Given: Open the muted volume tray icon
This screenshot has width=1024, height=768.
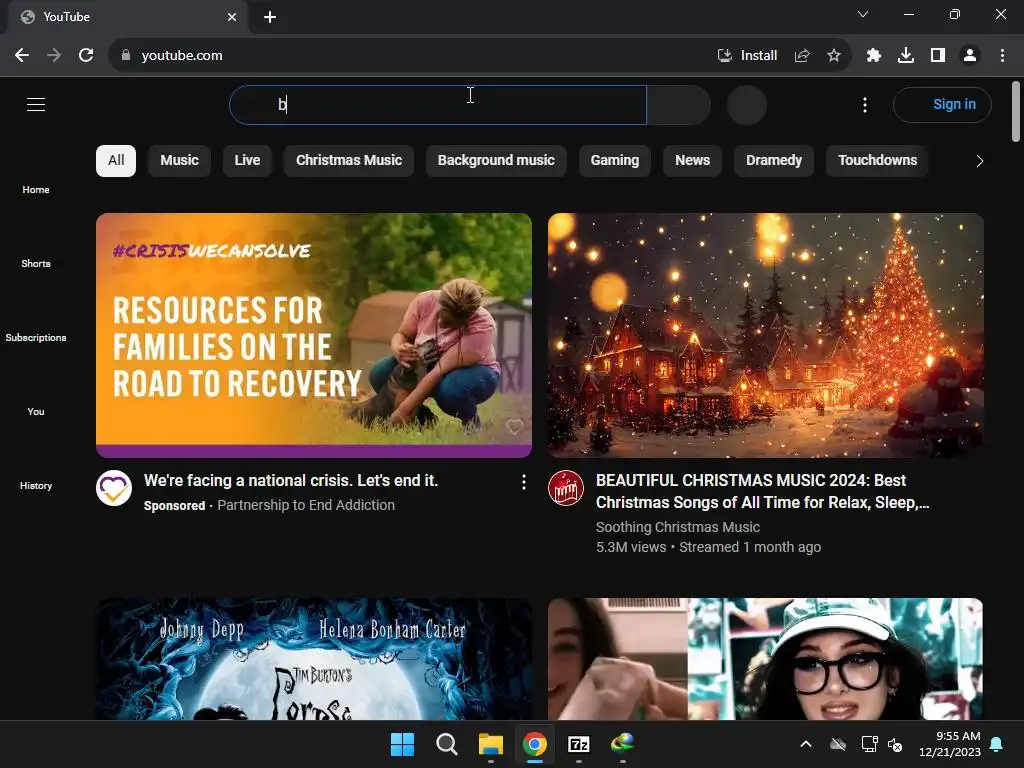Looking at the screenshot, I should click(895, 744).
